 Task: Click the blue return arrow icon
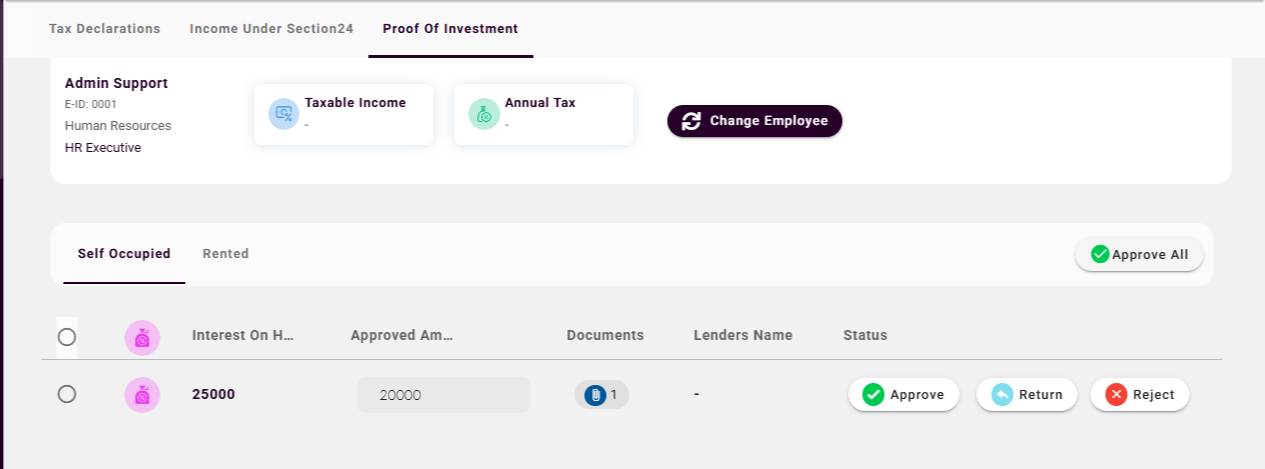(1002, 395)
